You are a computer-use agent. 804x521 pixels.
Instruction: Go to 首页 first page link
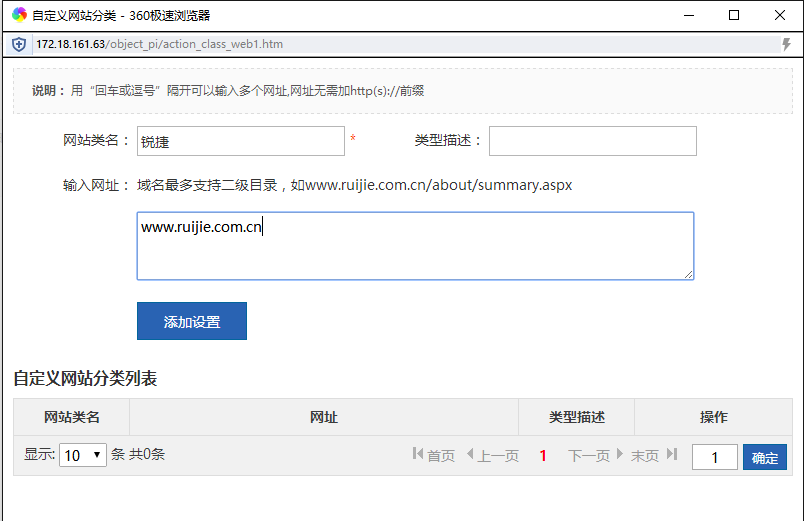(x=433, y=455)
